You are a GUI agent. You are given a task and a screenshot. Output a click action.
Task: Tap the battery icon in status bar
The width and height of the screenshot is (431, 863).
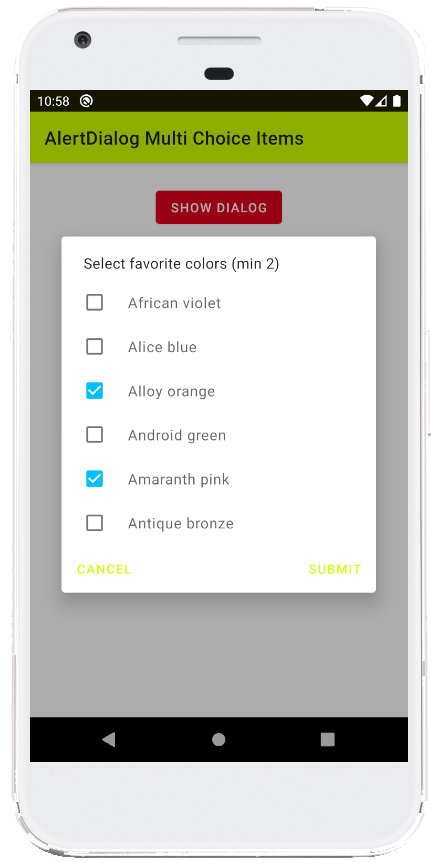pyautogui.click(x=396, y=101)
